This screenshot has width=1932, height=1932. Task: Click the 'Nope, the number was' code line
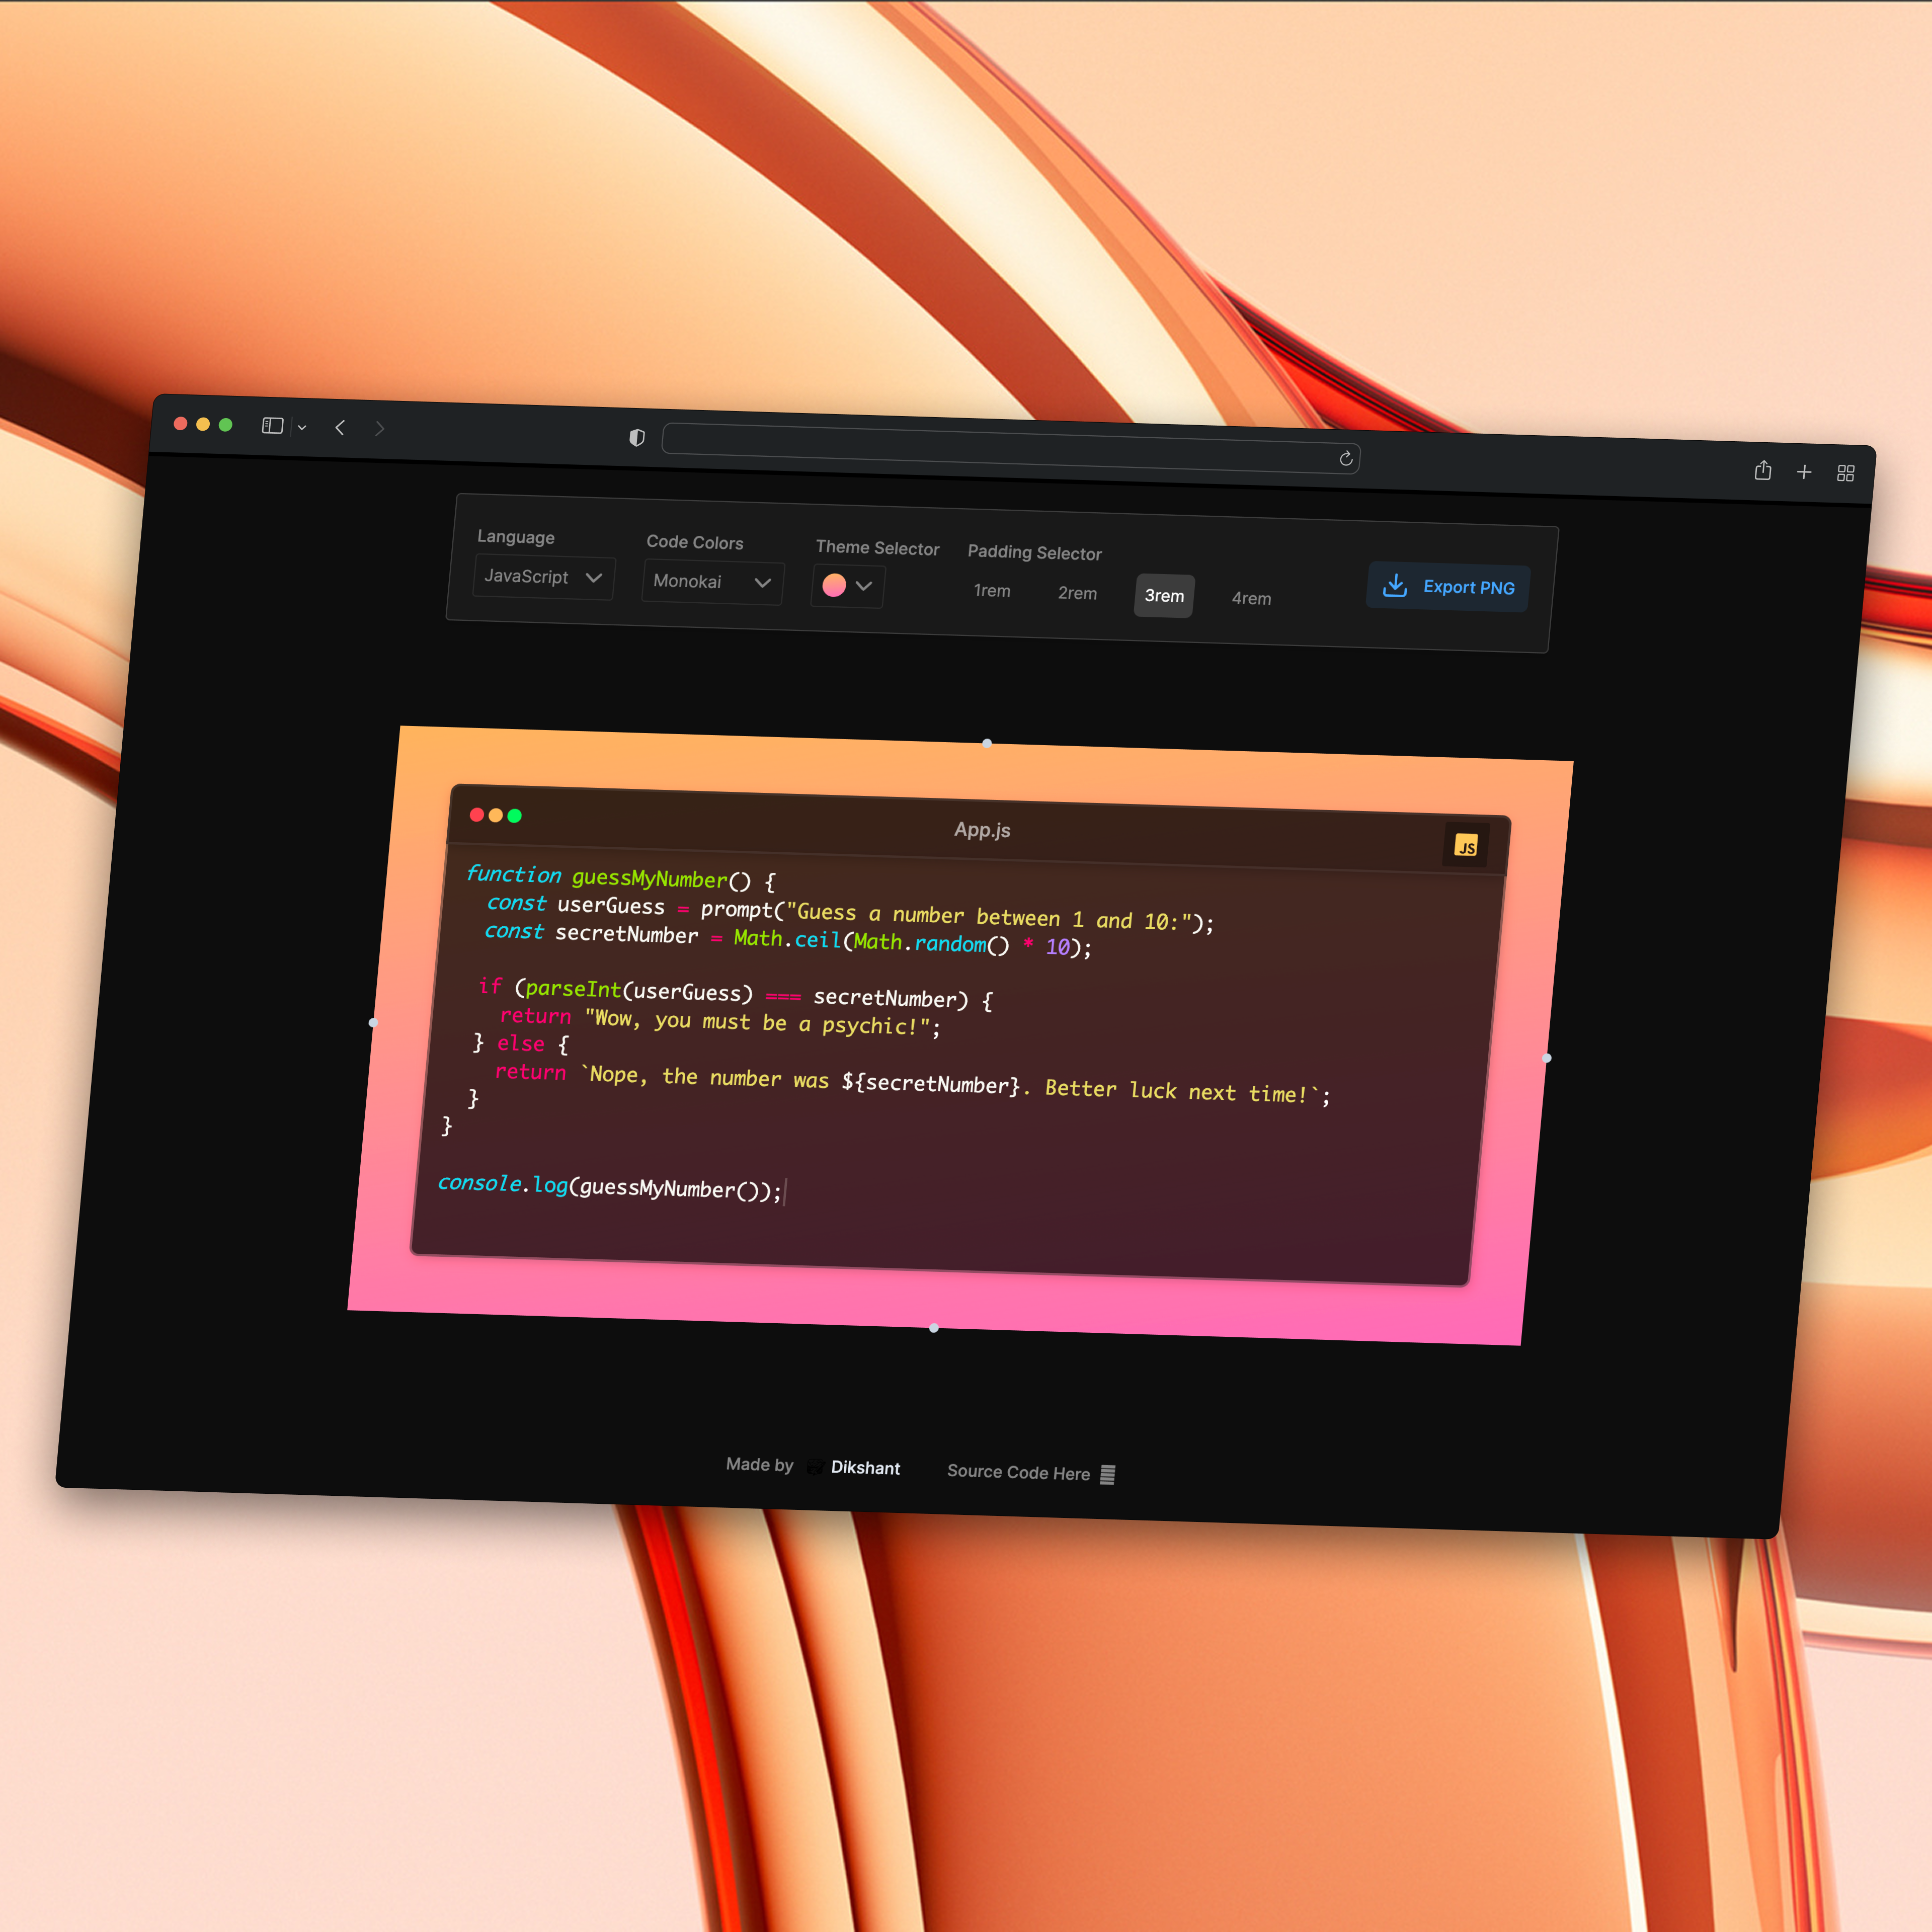[x=912, y=1084]
